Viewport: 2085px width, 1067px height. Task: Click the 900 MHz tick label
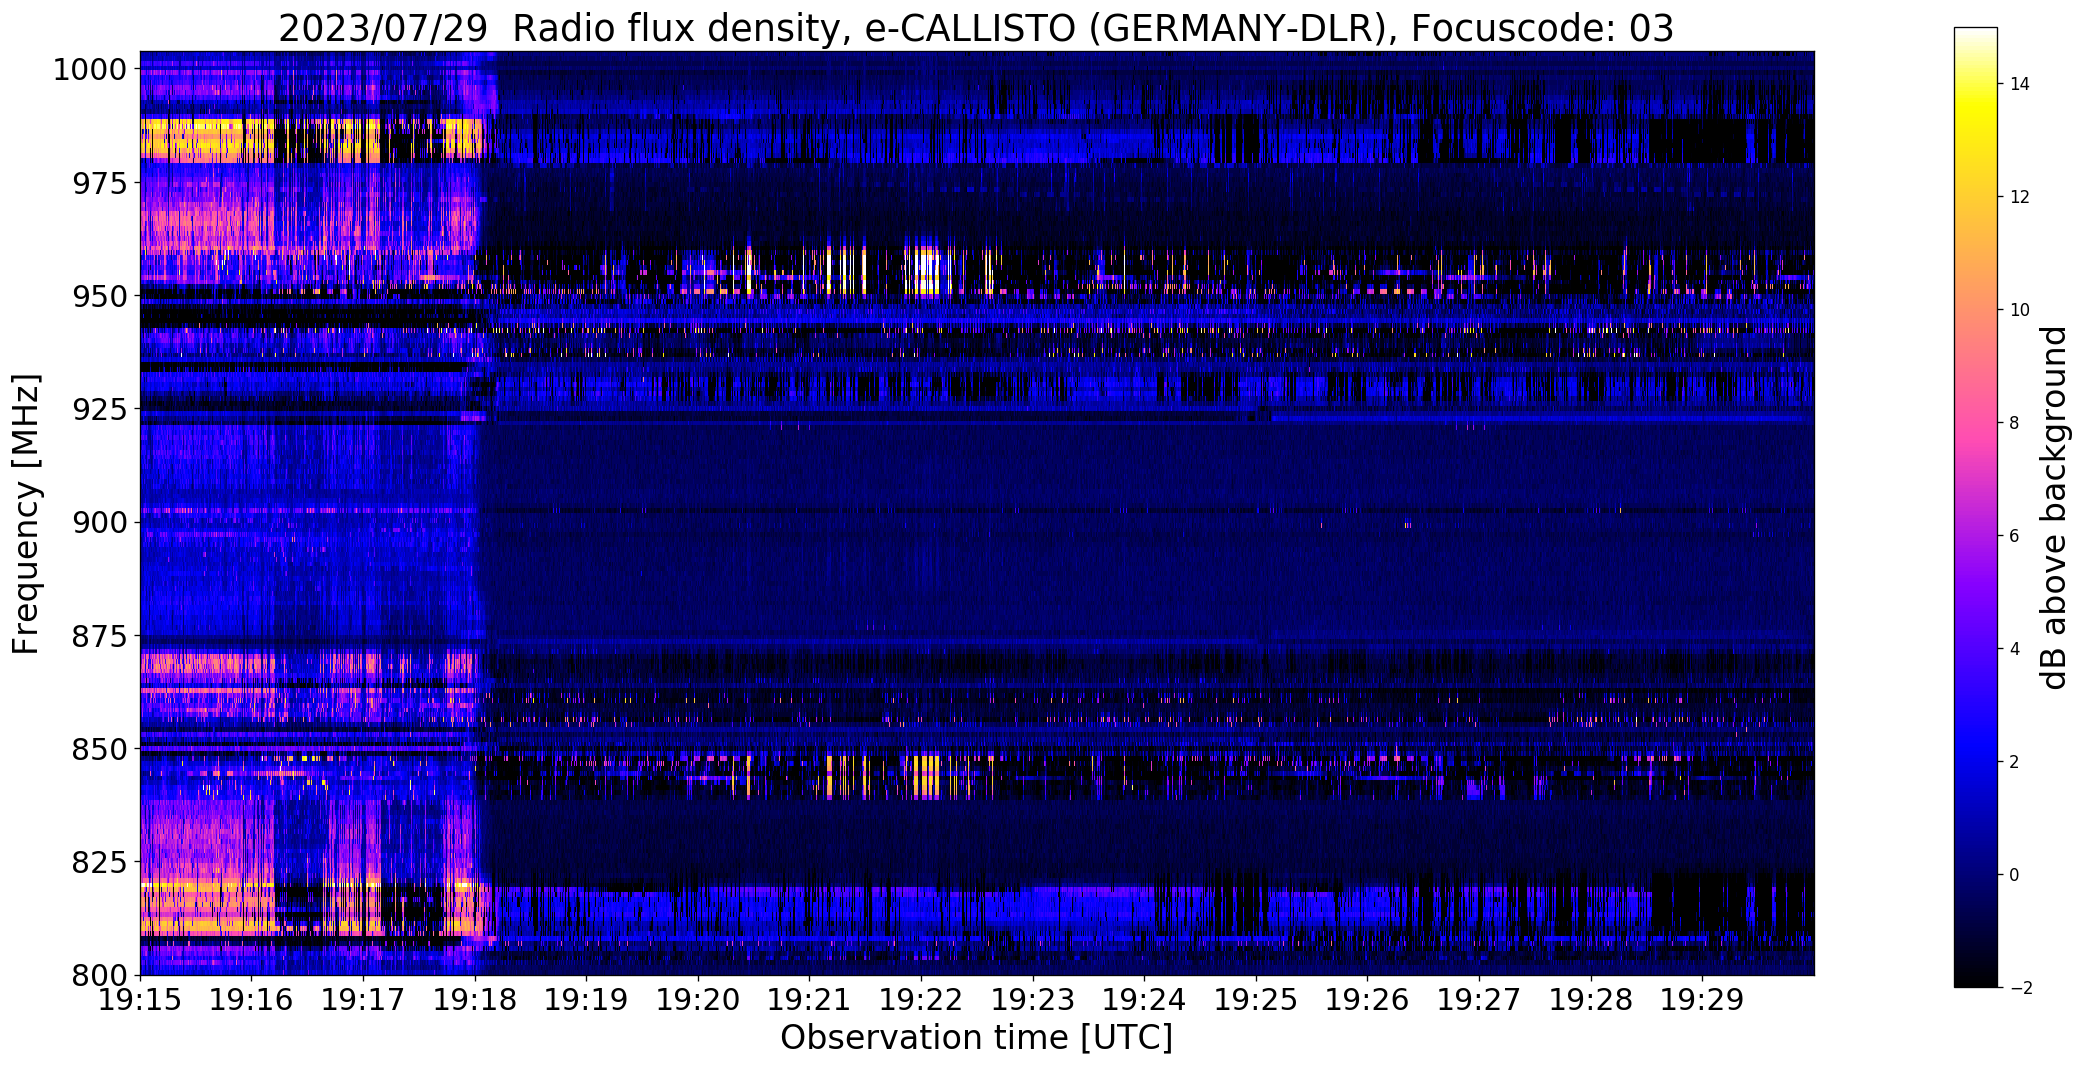(x=99, y=523)
